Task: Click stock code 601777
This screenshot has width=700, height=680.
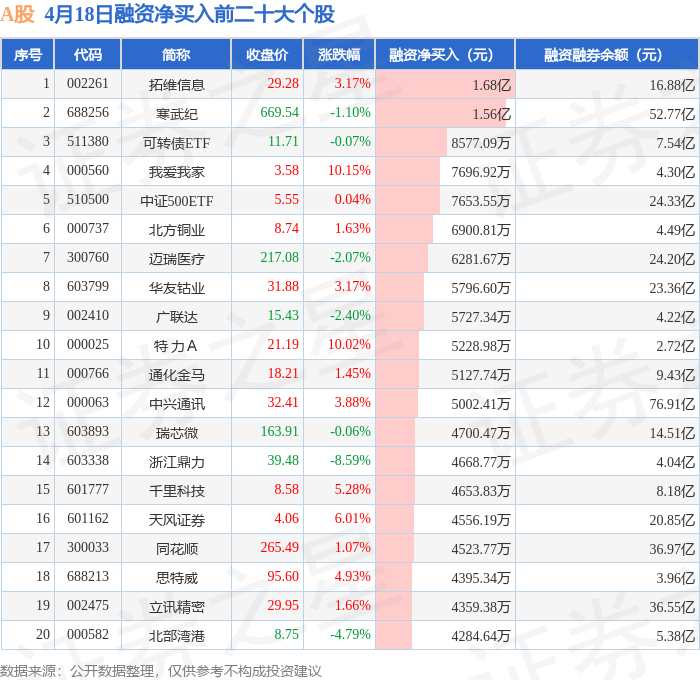Action: 88,489
